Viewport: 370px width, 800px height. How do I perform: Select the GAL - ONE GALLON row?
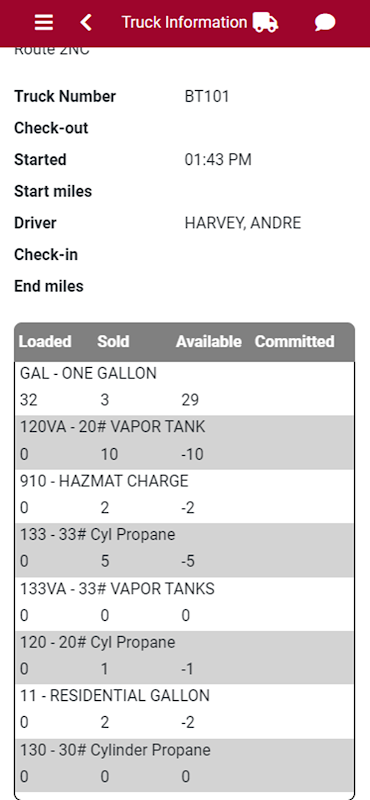click(184, 387)
